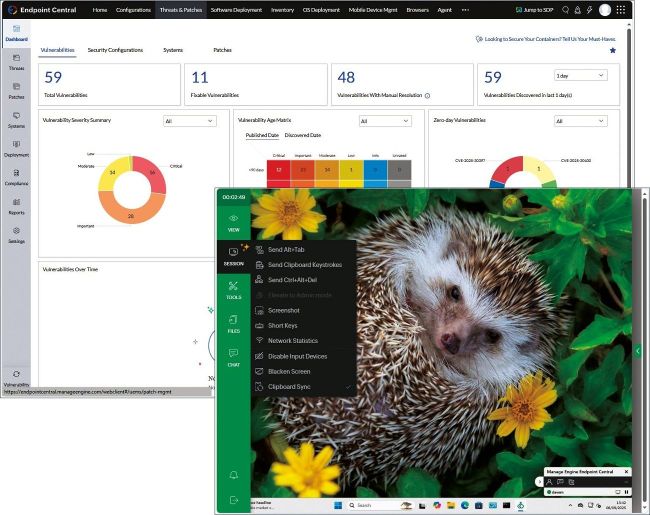Toggle Blacken Screen option
This screenshot has width=650, height=515.
(288, 371)
